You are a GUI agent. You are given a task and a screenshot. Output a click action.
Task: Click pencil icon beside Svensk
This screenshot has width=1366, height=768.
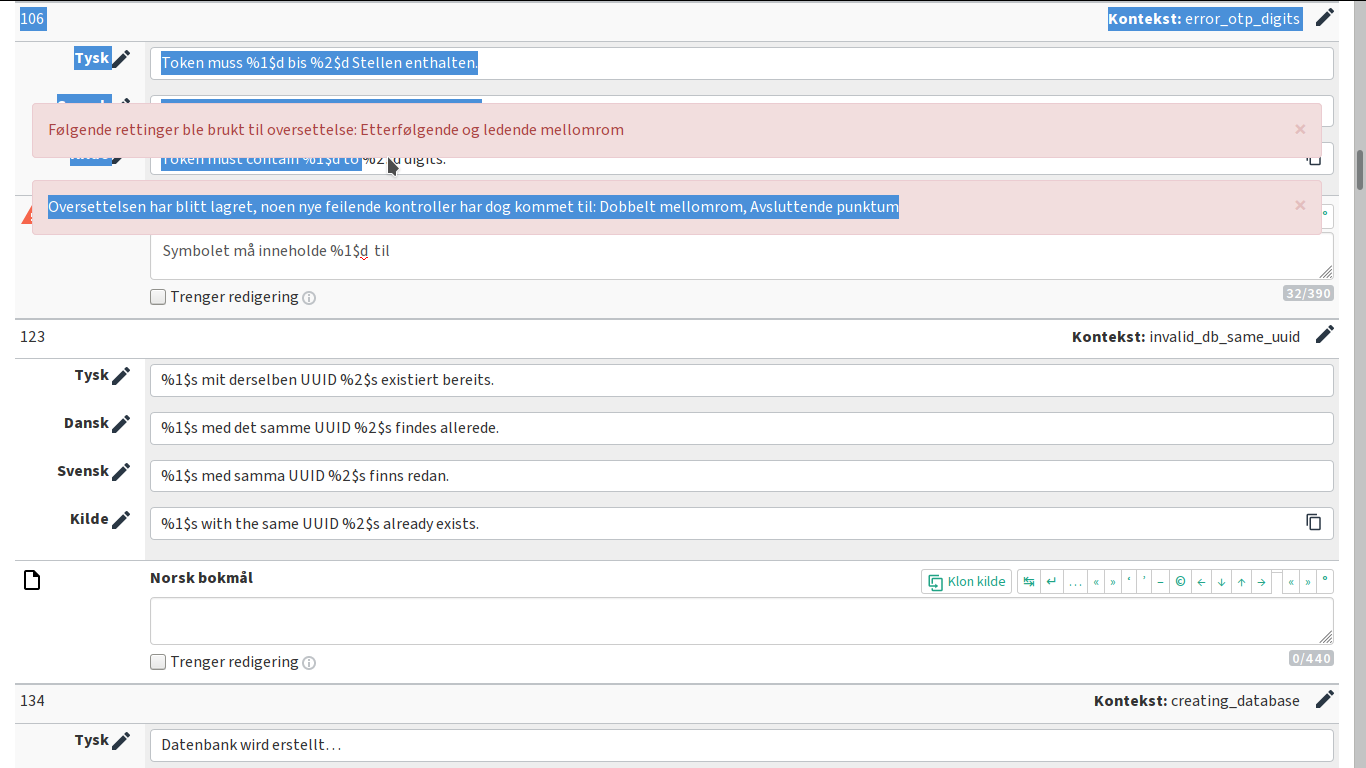(120, 472)
